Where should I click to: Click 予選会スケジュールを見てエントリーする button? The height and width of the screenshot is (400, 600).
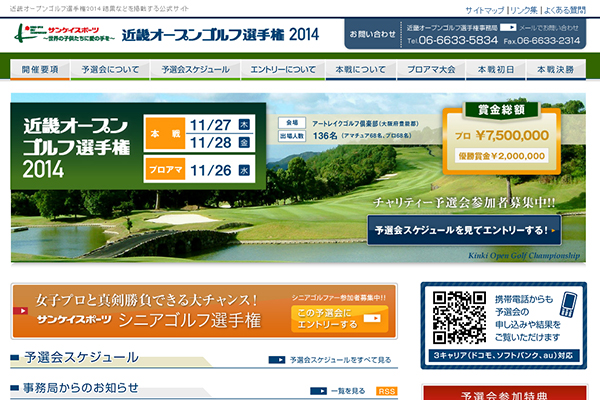[x=465, y=230]
